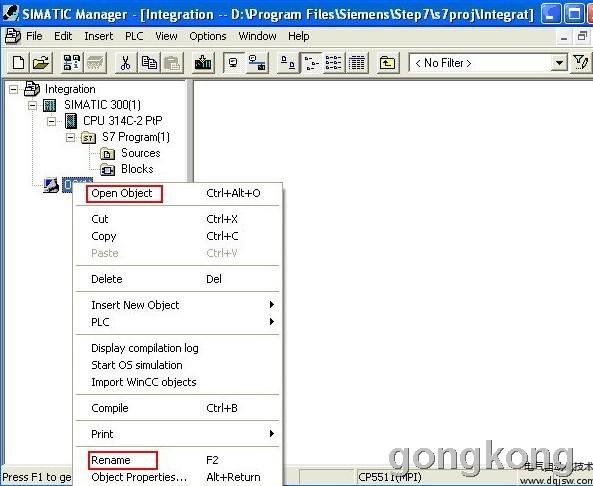Open the Insert menu
This screenshot has height=486, width=593.
(x=99, y=36)
